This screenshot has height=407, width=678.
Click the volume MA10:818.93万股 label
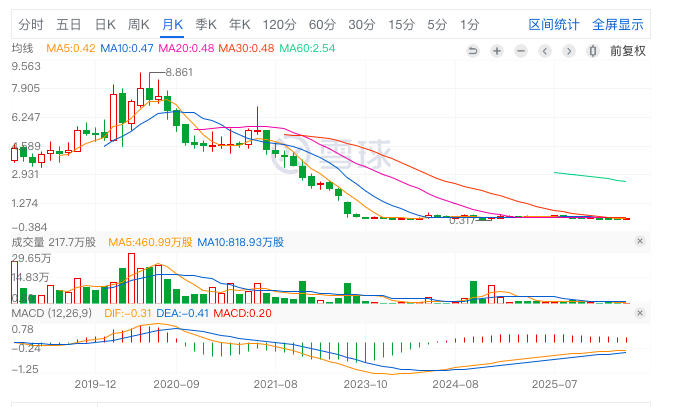[240, 242]
